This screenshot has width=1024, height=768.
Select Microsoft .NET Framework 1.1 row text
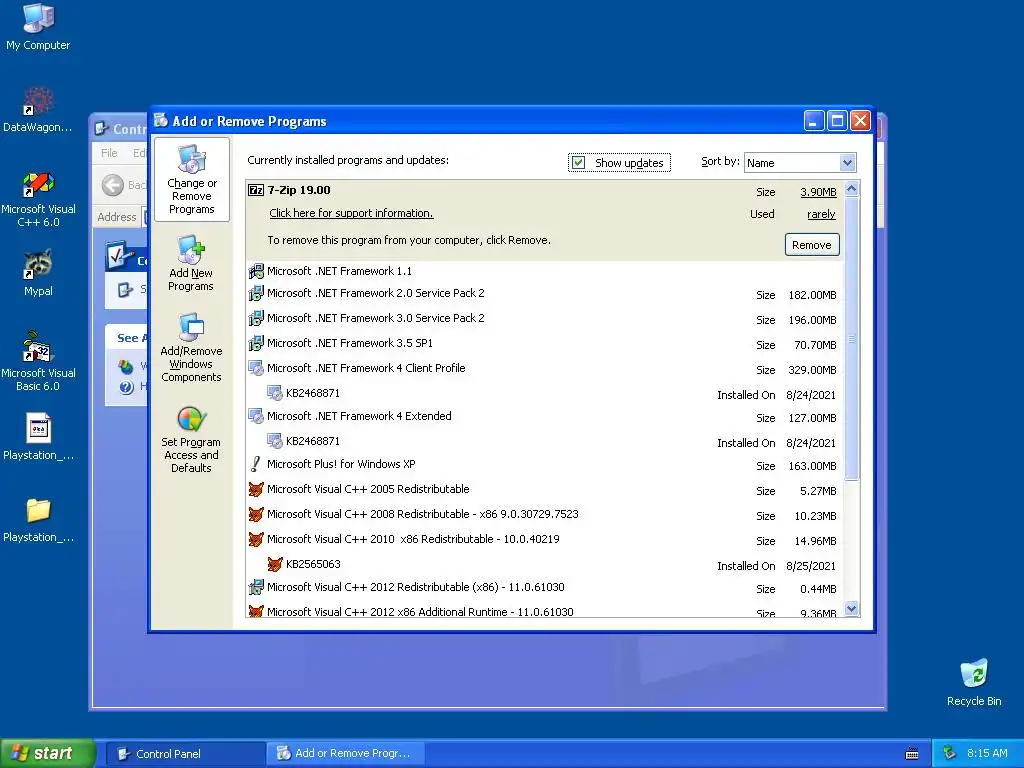point(340,271)
